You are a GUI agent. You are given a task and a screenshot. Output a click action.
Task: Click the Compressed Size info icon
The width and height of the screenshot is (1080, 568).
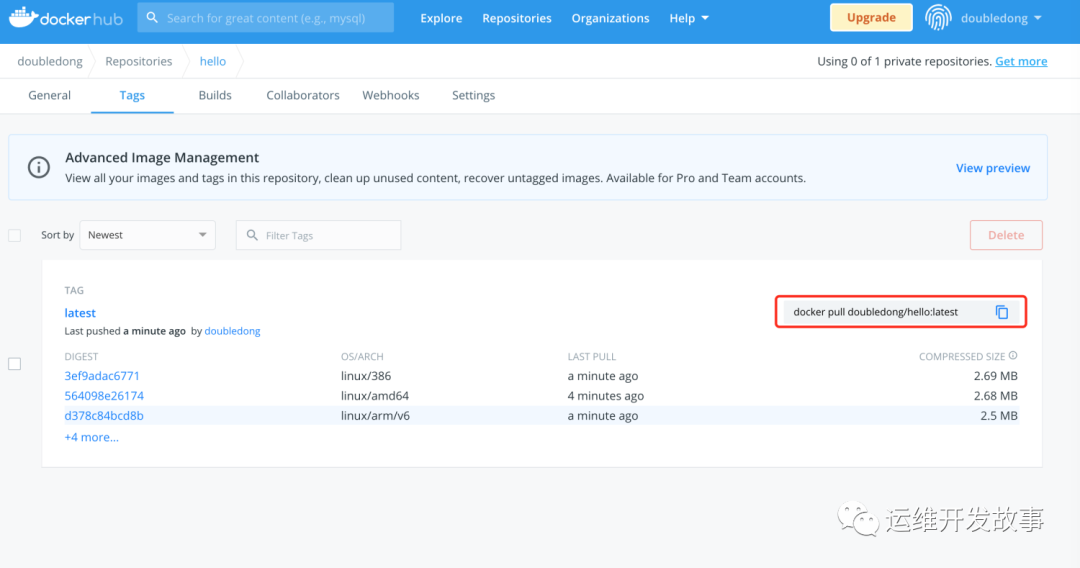1012,356
